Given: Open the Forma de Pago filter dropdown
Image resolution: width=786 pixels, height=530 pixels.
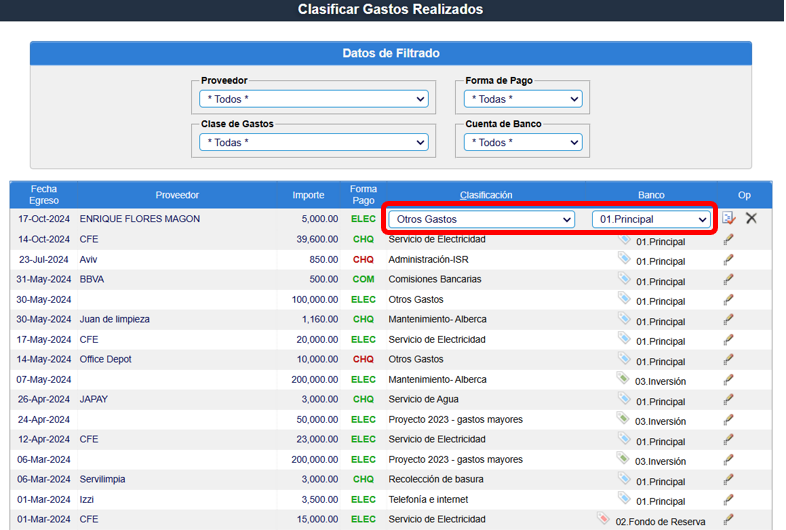Looking at the screenshot, I should pyautogui.click(x=523, y=99).
